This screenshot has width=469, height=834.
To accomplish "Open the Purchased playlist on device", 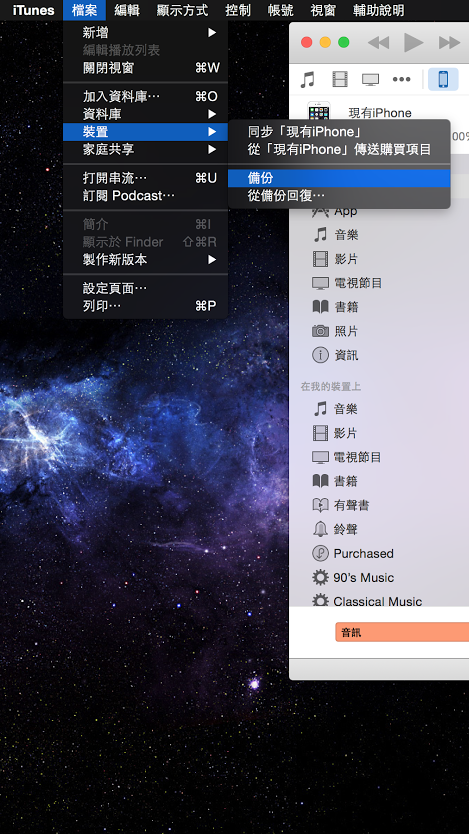I will pos(353,553).
